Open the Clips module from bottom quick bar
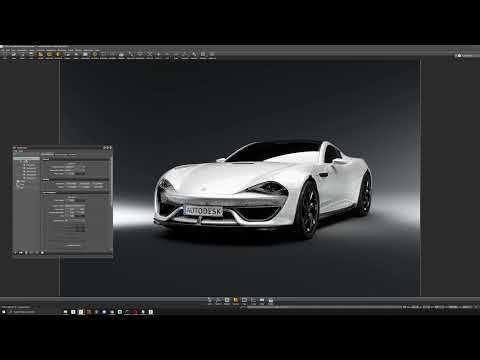 [244, 301]
